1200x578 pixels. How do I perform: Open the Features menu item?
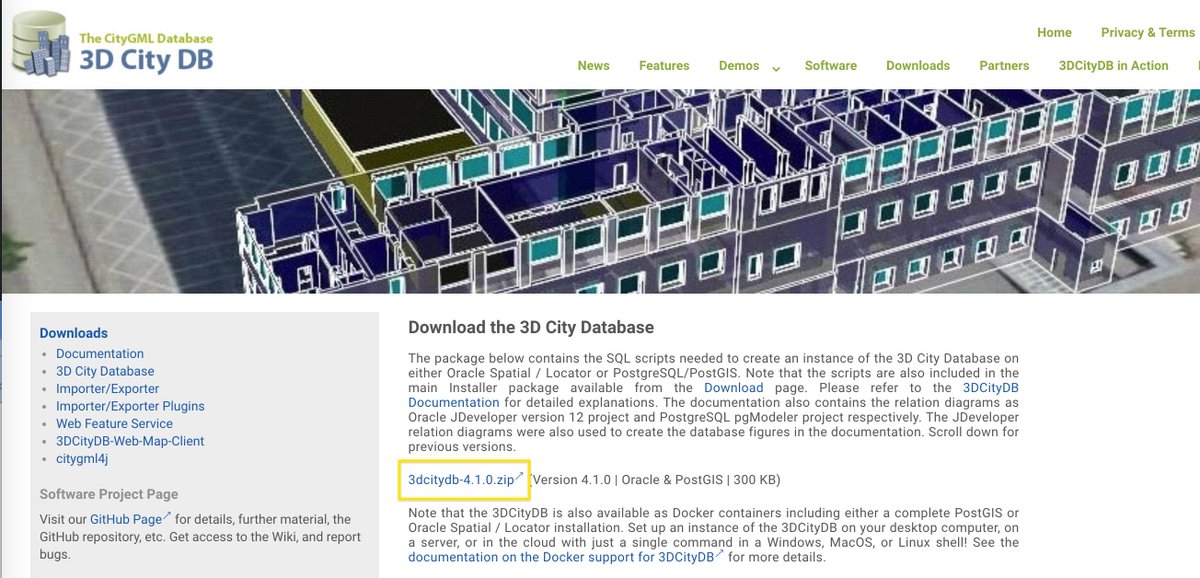[x=664, y=65]
